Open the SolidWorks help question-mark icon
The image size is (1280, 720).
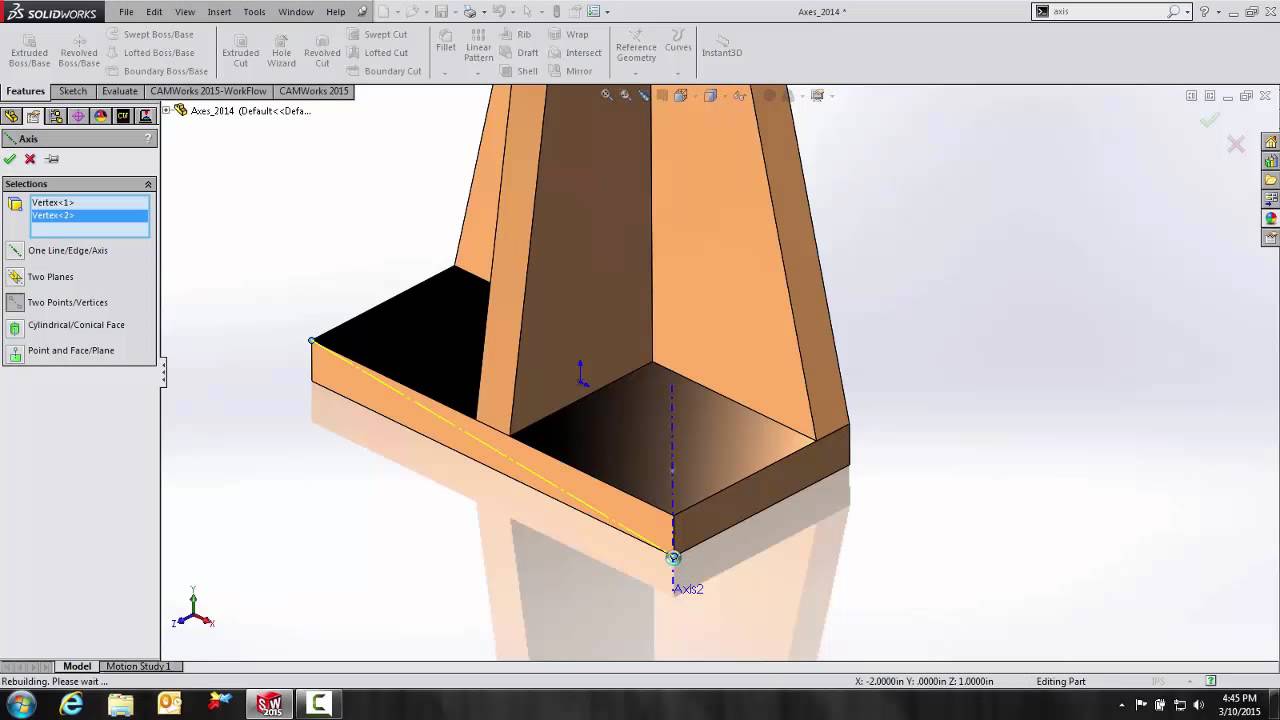[x=1204, y=12]
